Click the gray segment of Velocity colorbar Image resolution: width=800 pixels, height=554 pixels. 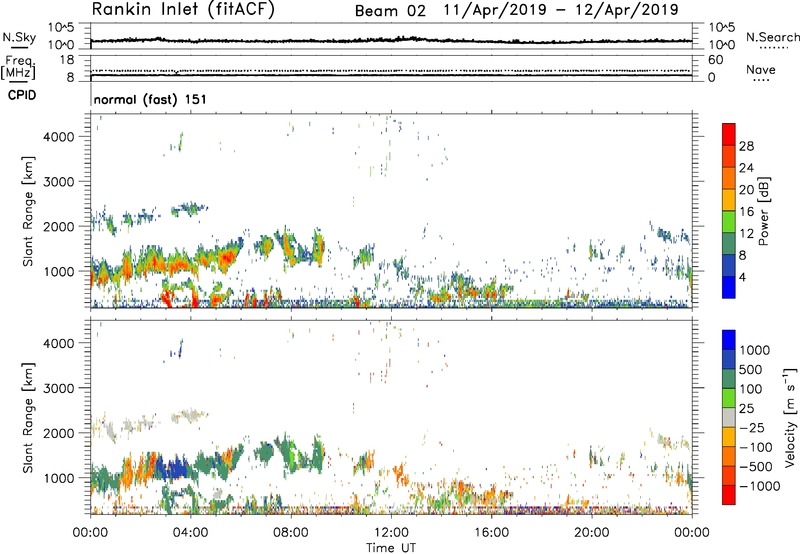coord(729,417)
